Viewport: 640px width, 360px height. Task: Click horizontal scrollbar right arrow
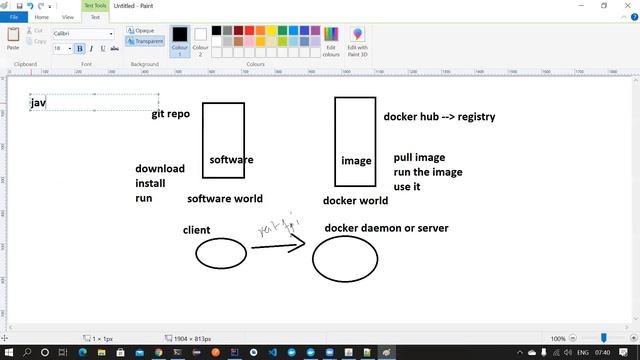tap(627, 327)
